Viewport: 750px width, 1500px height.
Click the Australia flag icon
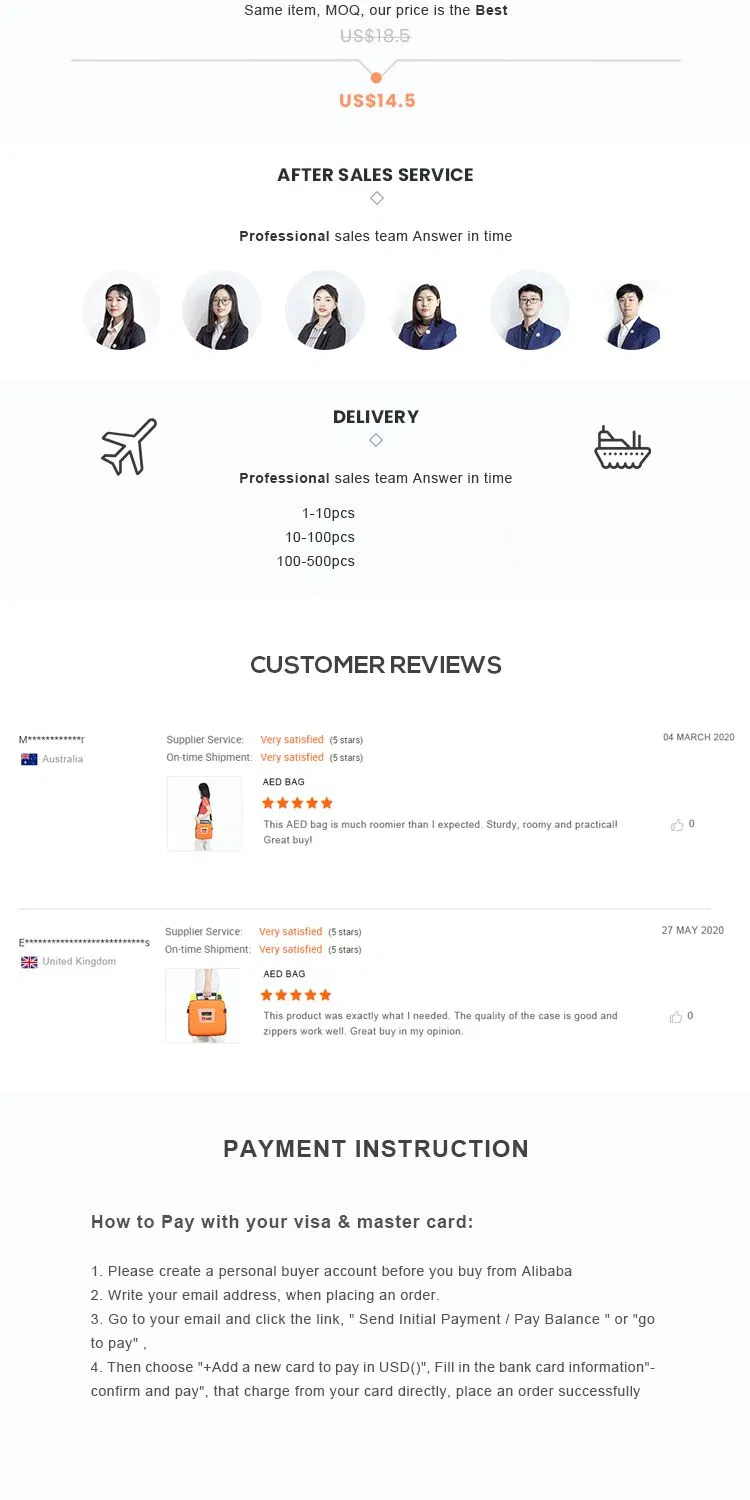tap(29, 760)
